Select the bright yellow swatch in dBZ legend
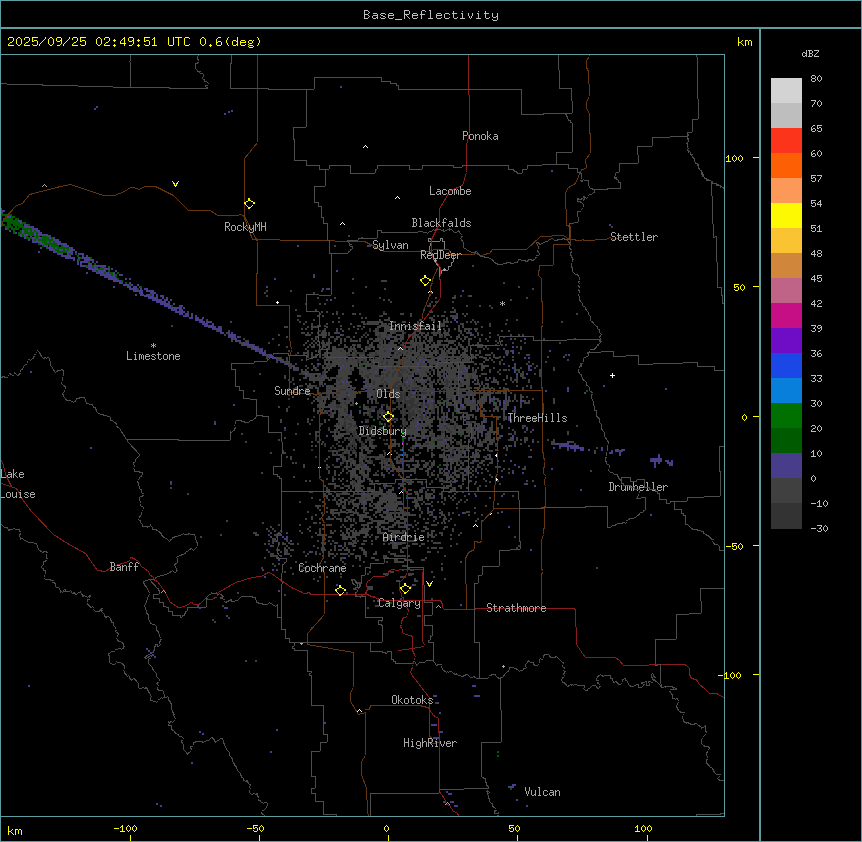The height and width of the screenshot is (842, 862). pyautogui.click(x=786, y=215)
